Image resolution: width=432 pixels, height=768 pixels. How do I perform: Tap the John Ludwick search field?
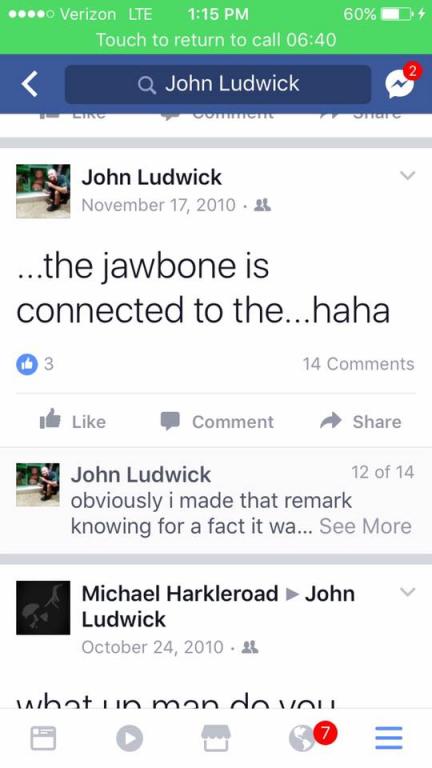(217, 84)
